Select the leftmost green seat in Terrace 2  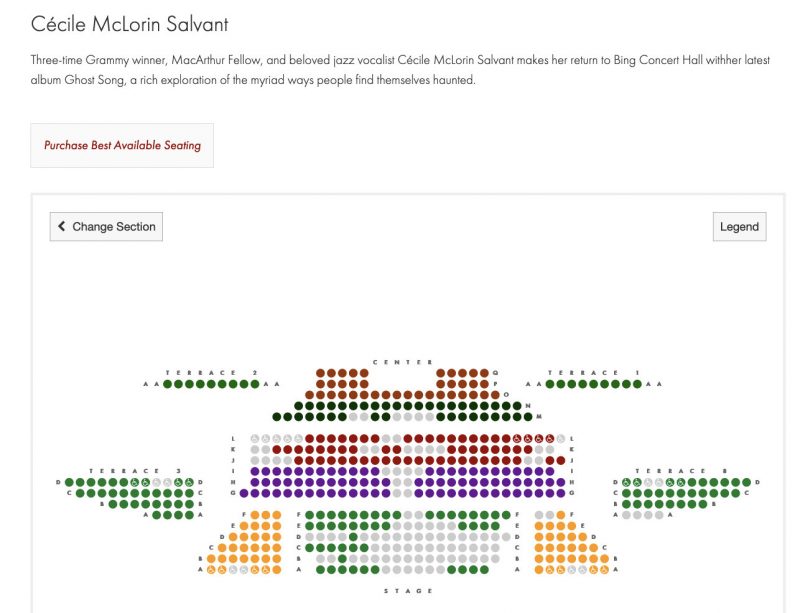pyautogui.click(x=167, y=384)
